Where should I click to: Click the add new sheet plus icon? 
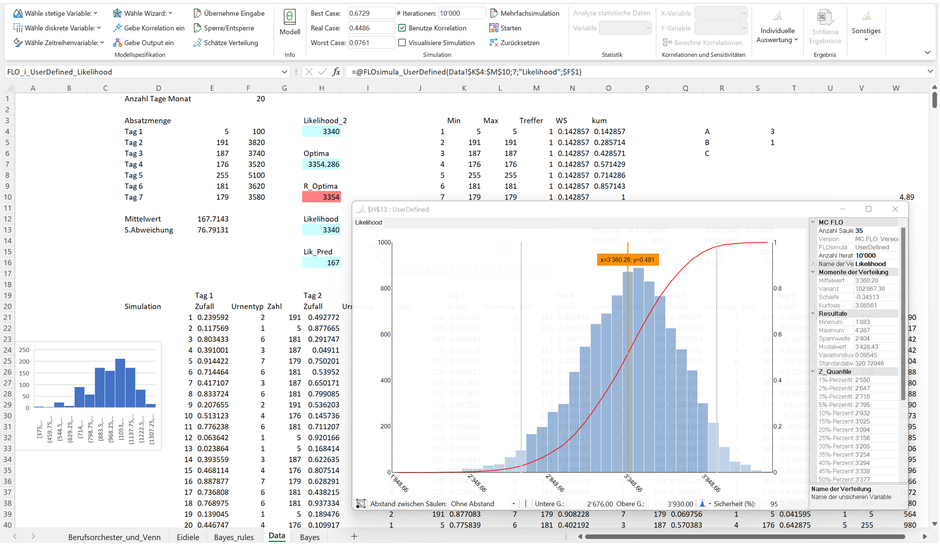pyautogui.click(x=354, y=536)
